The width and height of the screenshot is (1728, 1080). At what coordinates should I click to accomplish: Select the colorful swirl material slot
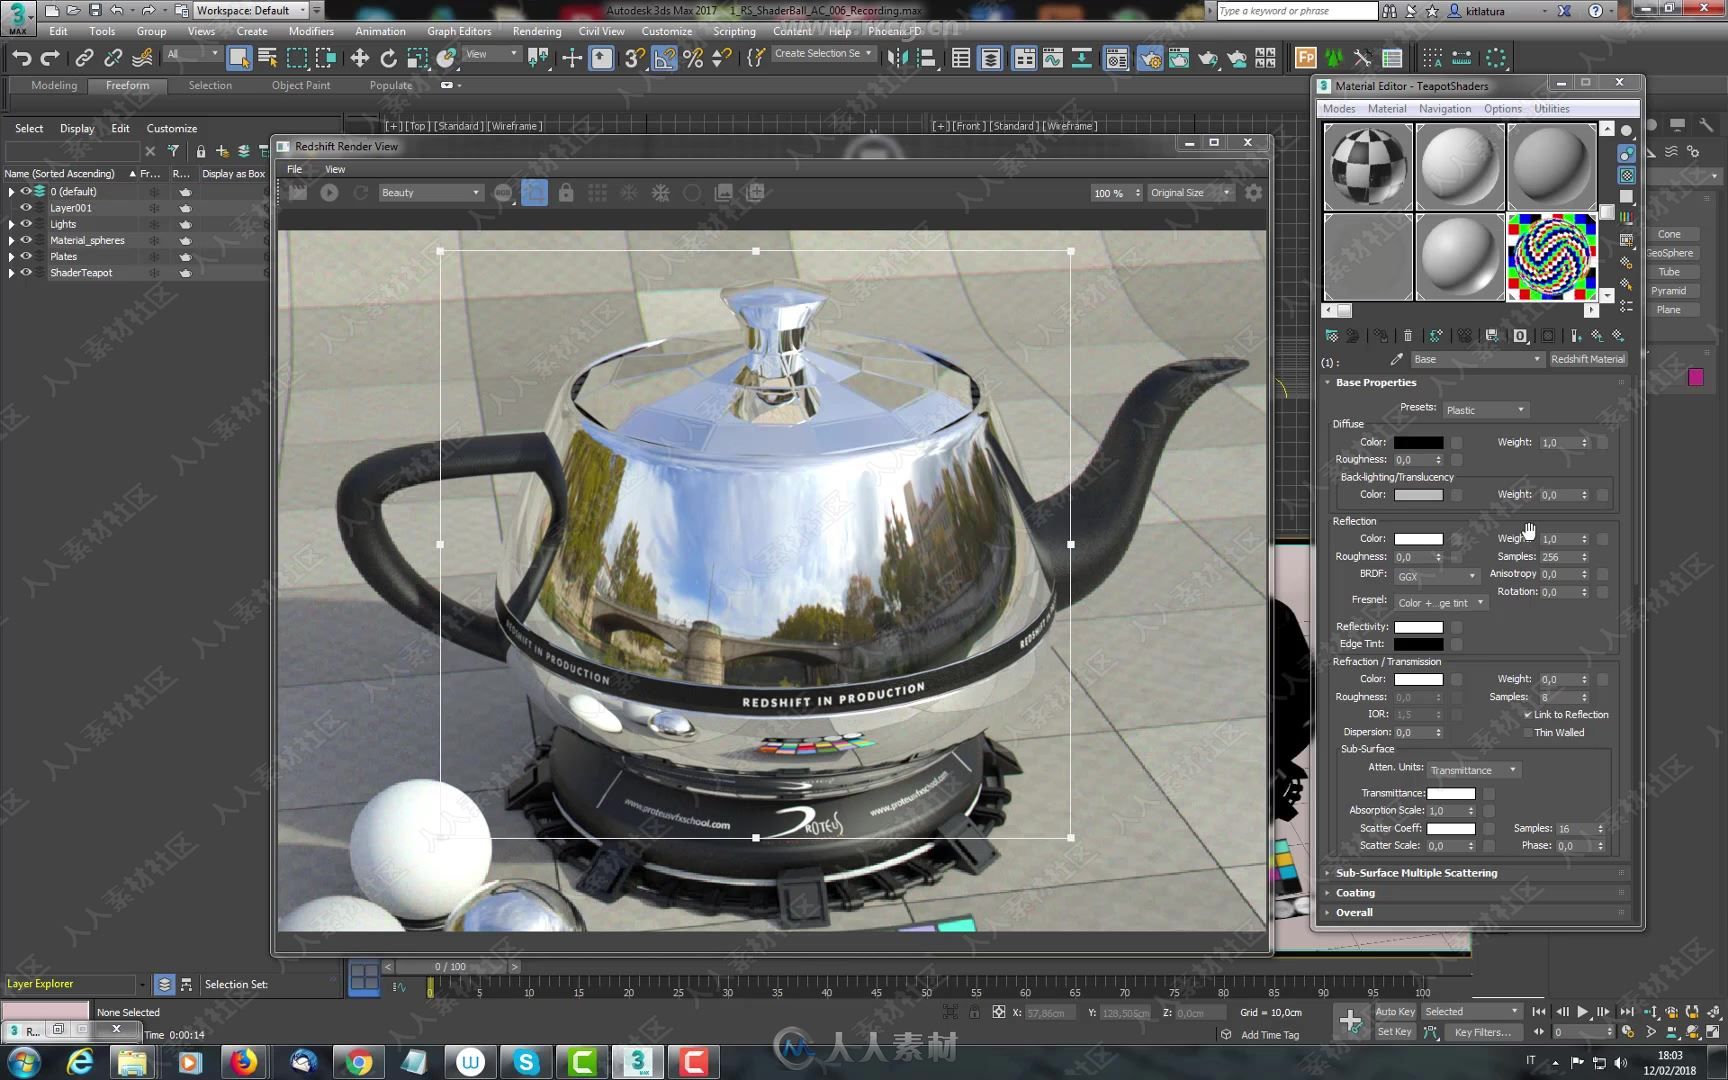1552,256
